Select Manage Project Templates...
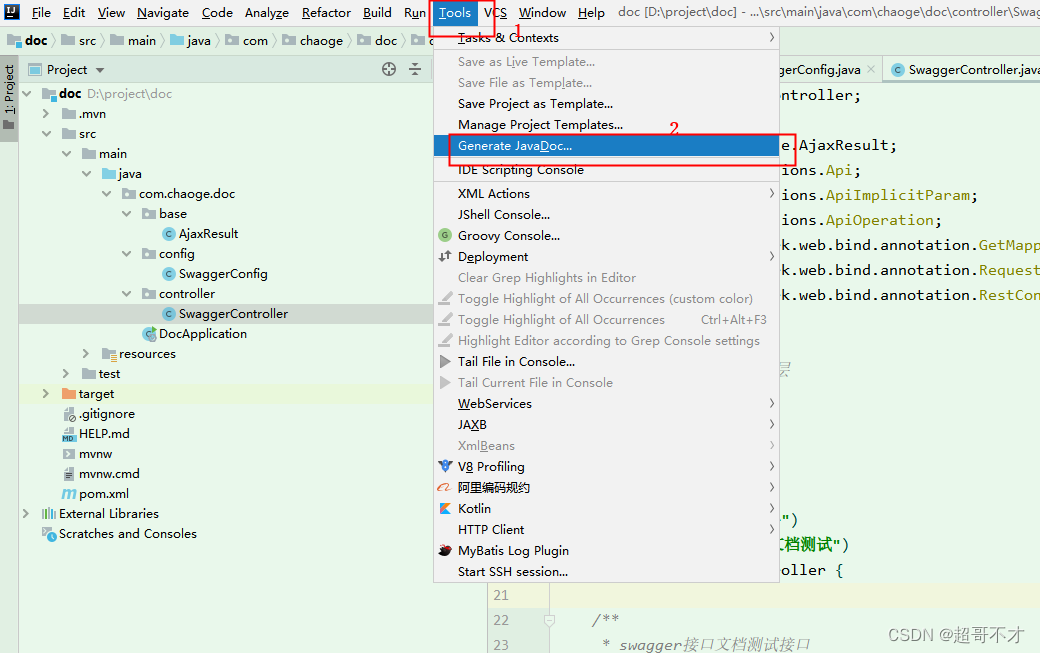This screenshot has height=653, width=1040. point(606,125)
